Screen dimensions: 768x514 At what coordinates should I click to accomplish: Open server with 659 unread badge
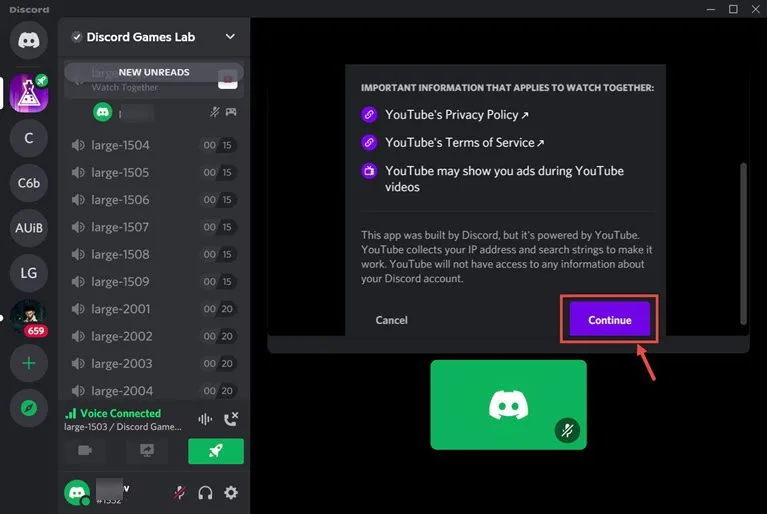pyautogui.click(x=29, y=318)
